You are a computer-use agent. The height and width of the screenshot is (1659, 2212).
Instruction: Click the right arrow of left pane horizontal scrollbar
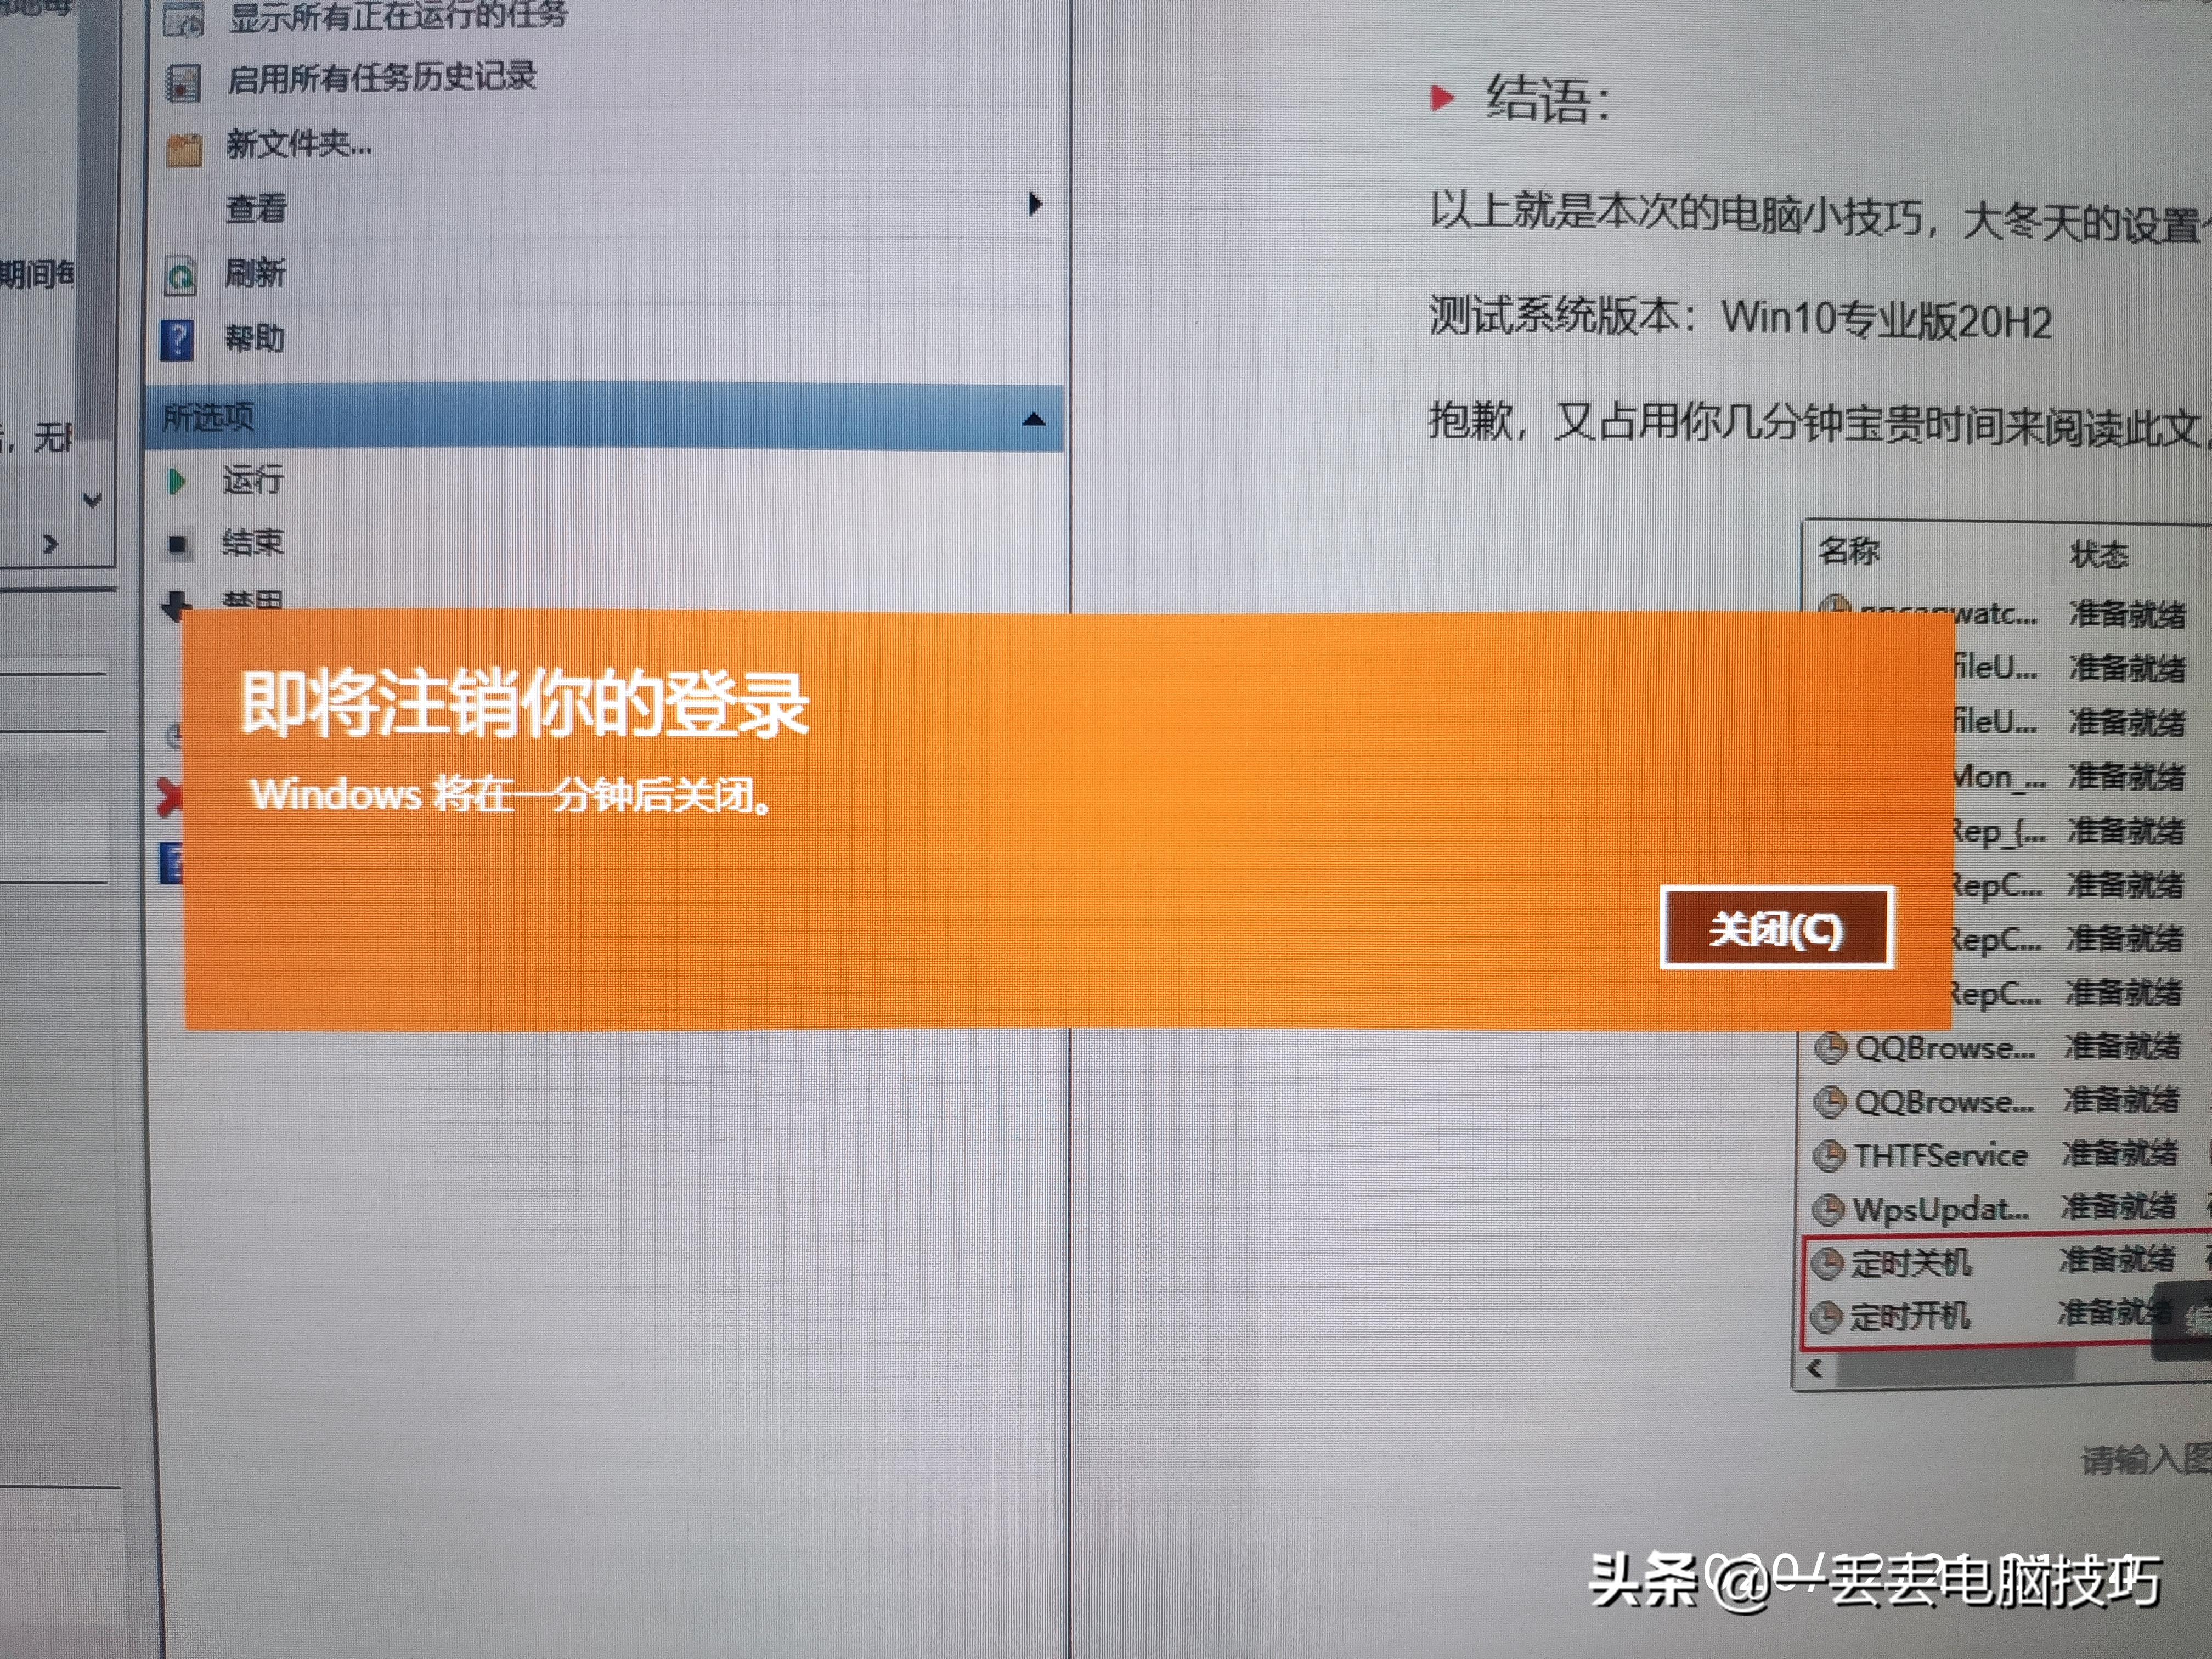coord(51,544)
